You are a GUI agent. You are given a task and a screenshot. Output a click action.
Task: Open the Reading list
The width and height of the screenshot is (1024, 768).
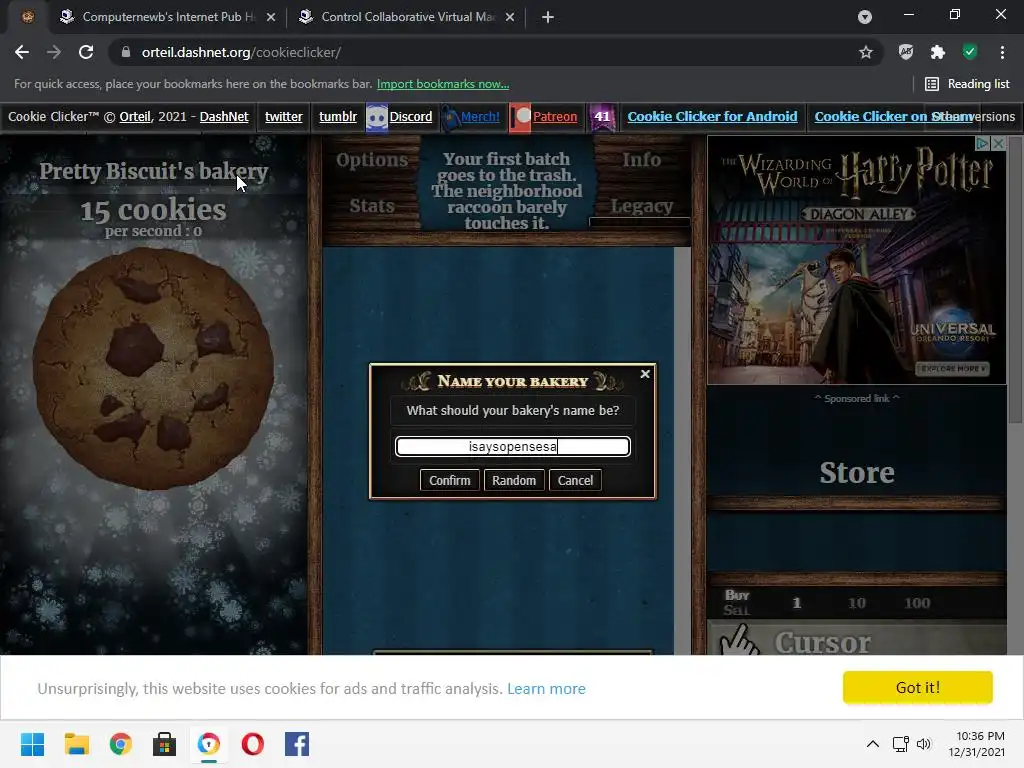coord(967,84)
